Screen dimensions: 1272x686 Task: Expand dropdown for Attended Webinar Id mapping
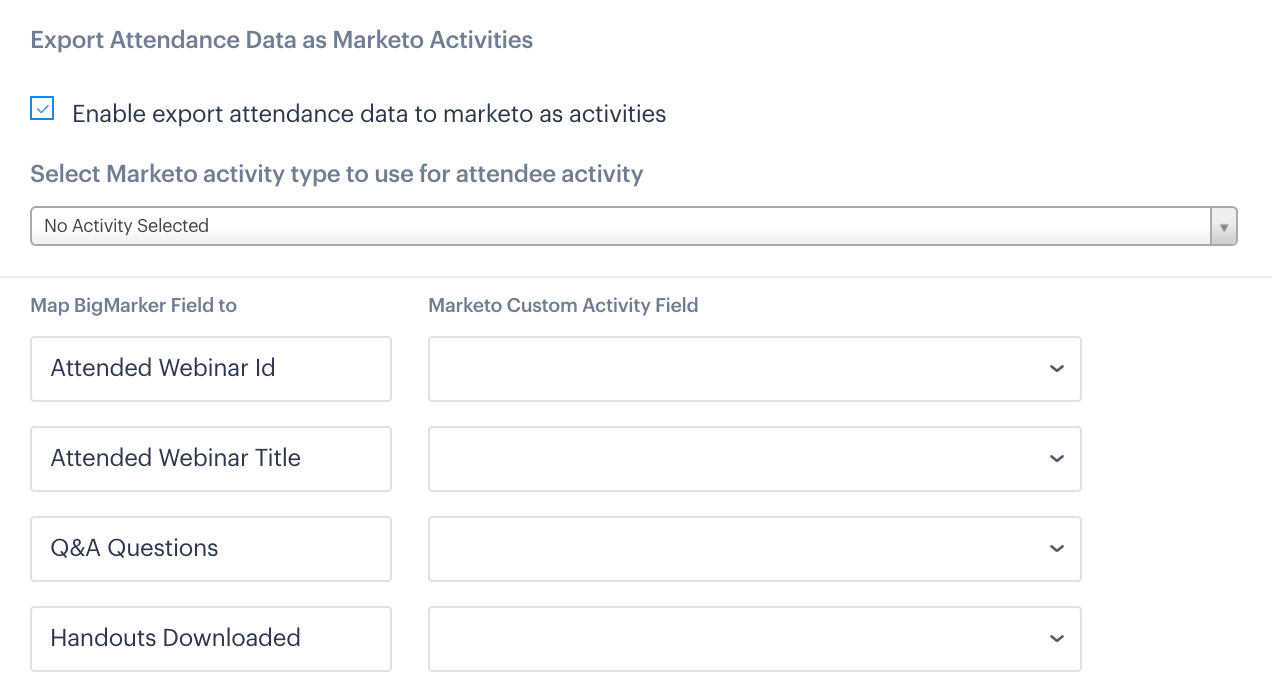point(755,369)
